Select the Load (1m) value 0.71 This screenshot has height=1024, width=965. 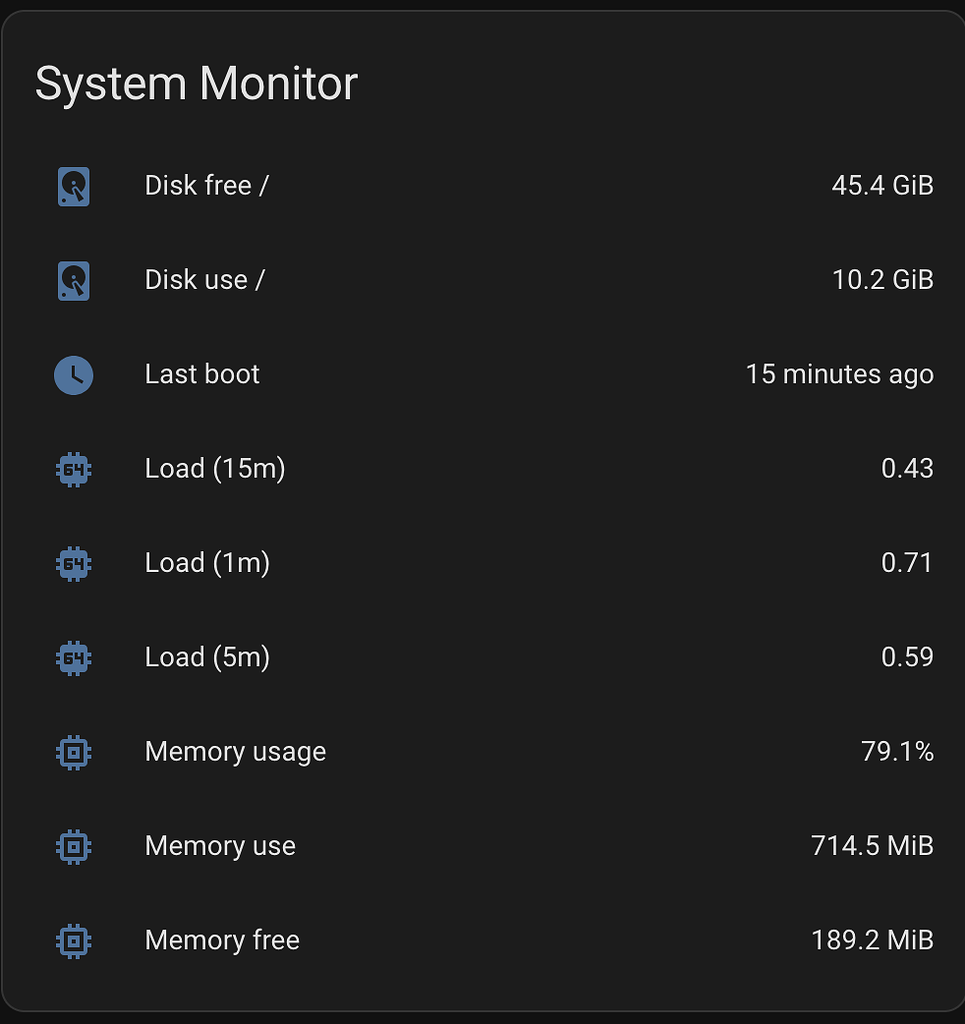click(908, 563)
